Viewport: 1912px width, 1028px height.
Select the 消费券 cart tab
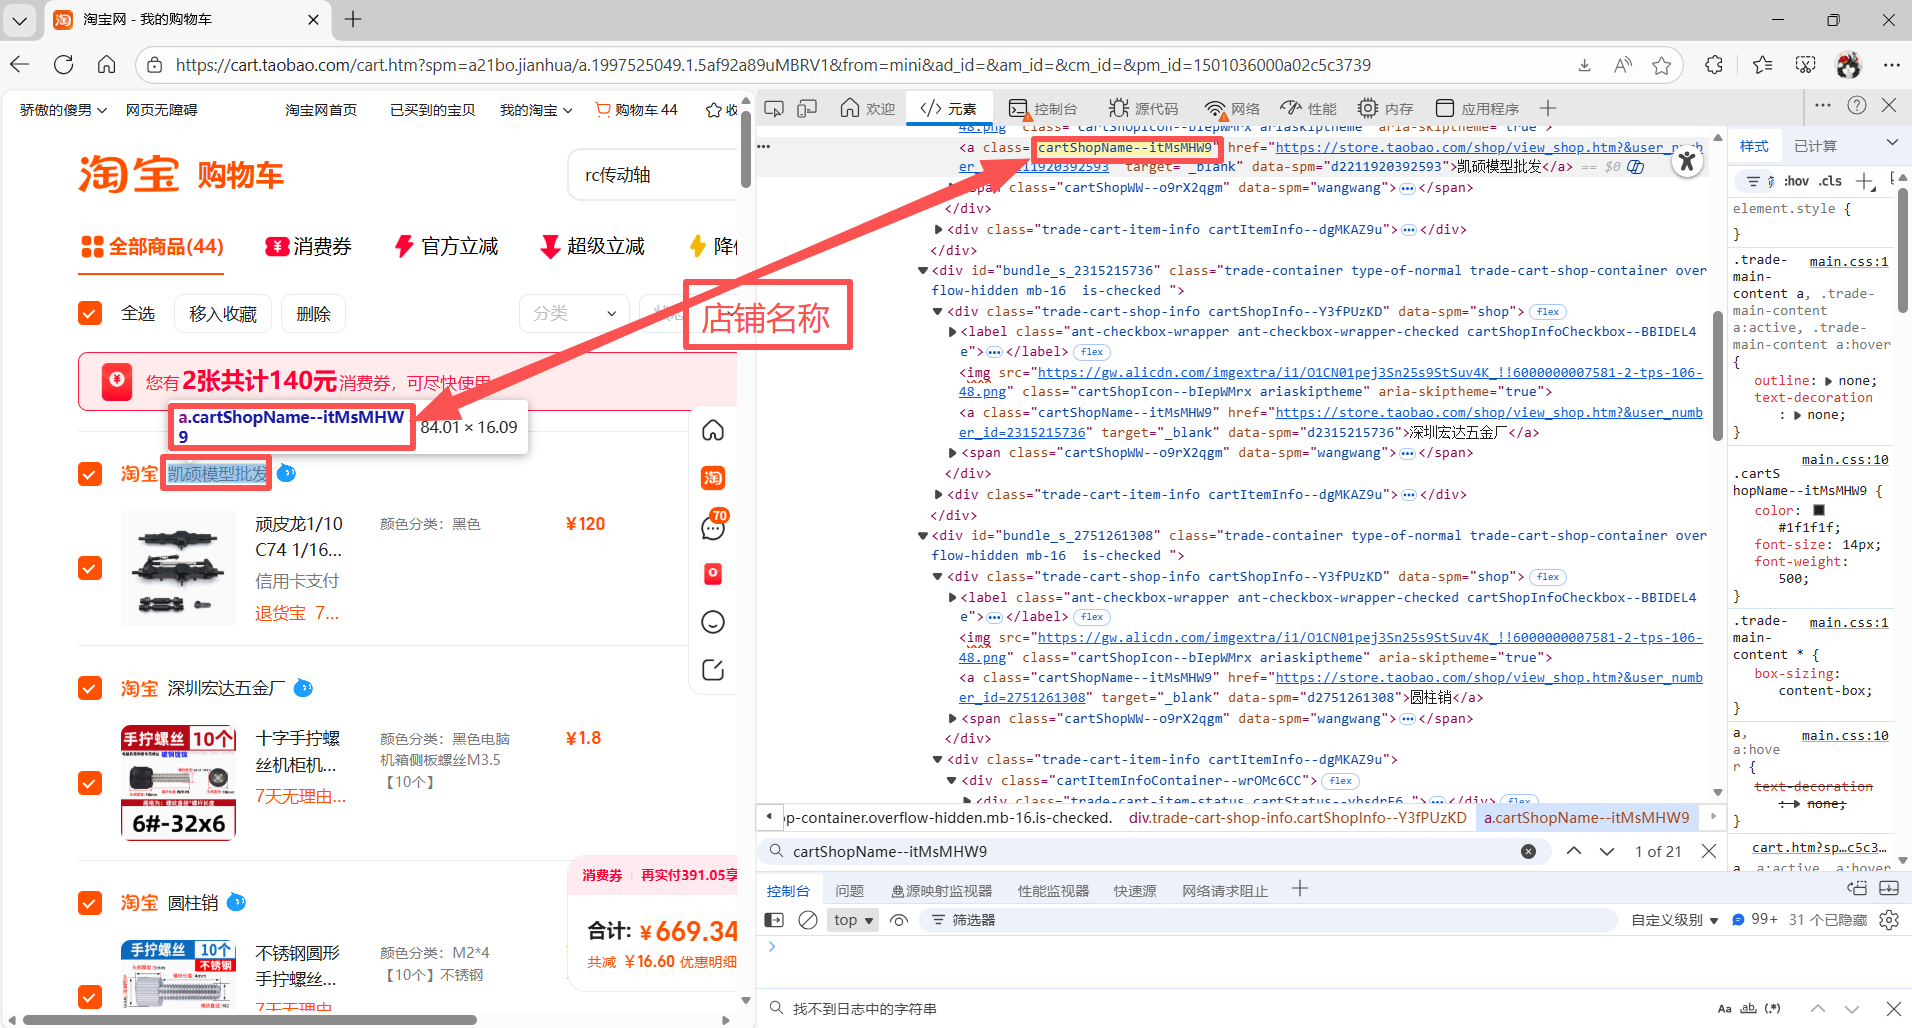[308, 246]
